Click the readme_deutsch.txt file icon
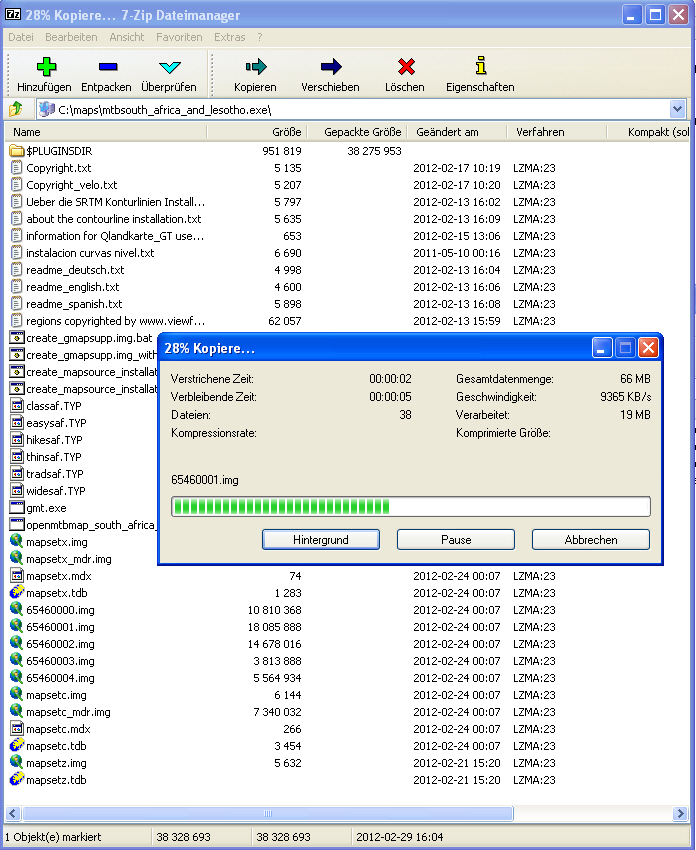Image resolution: width=696 pixels, height=850 pixels. coord(17,269)
